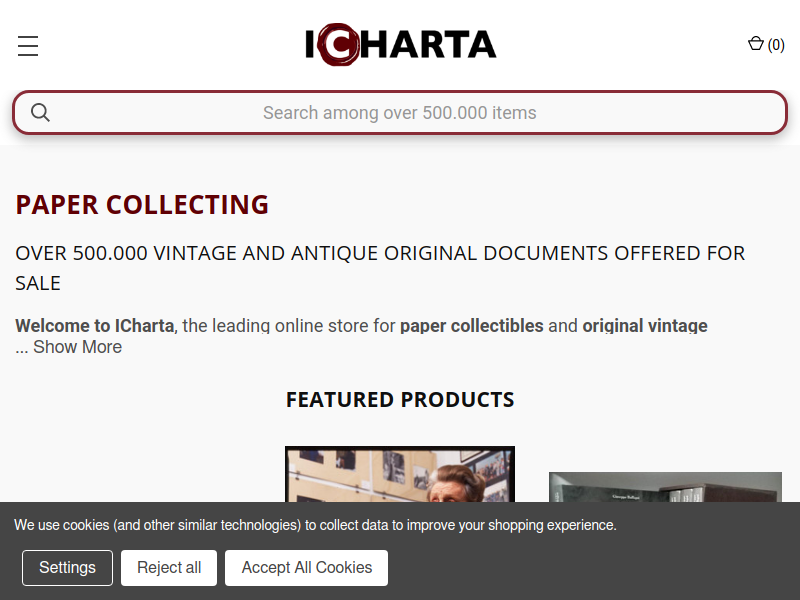Open cookie Settings
Image resolution: width=800 pixels, height=600 pixels.
click(67, 568)
